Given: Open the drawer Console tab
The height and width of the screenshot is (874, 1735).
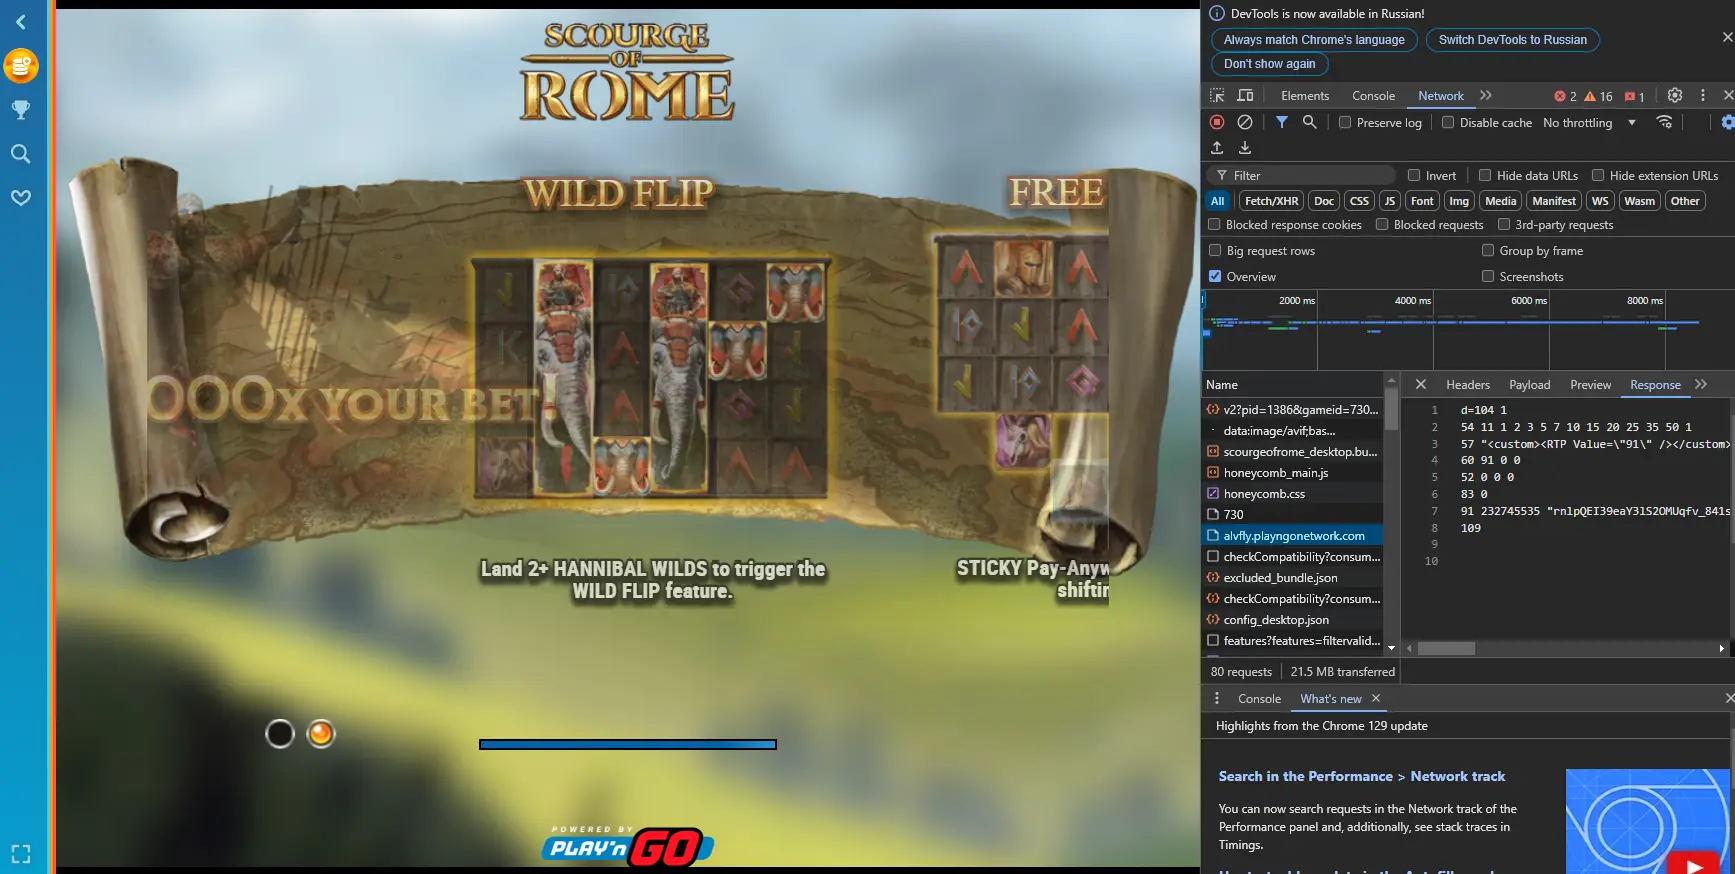Looking at the screenshot, I should (1259, 699).
